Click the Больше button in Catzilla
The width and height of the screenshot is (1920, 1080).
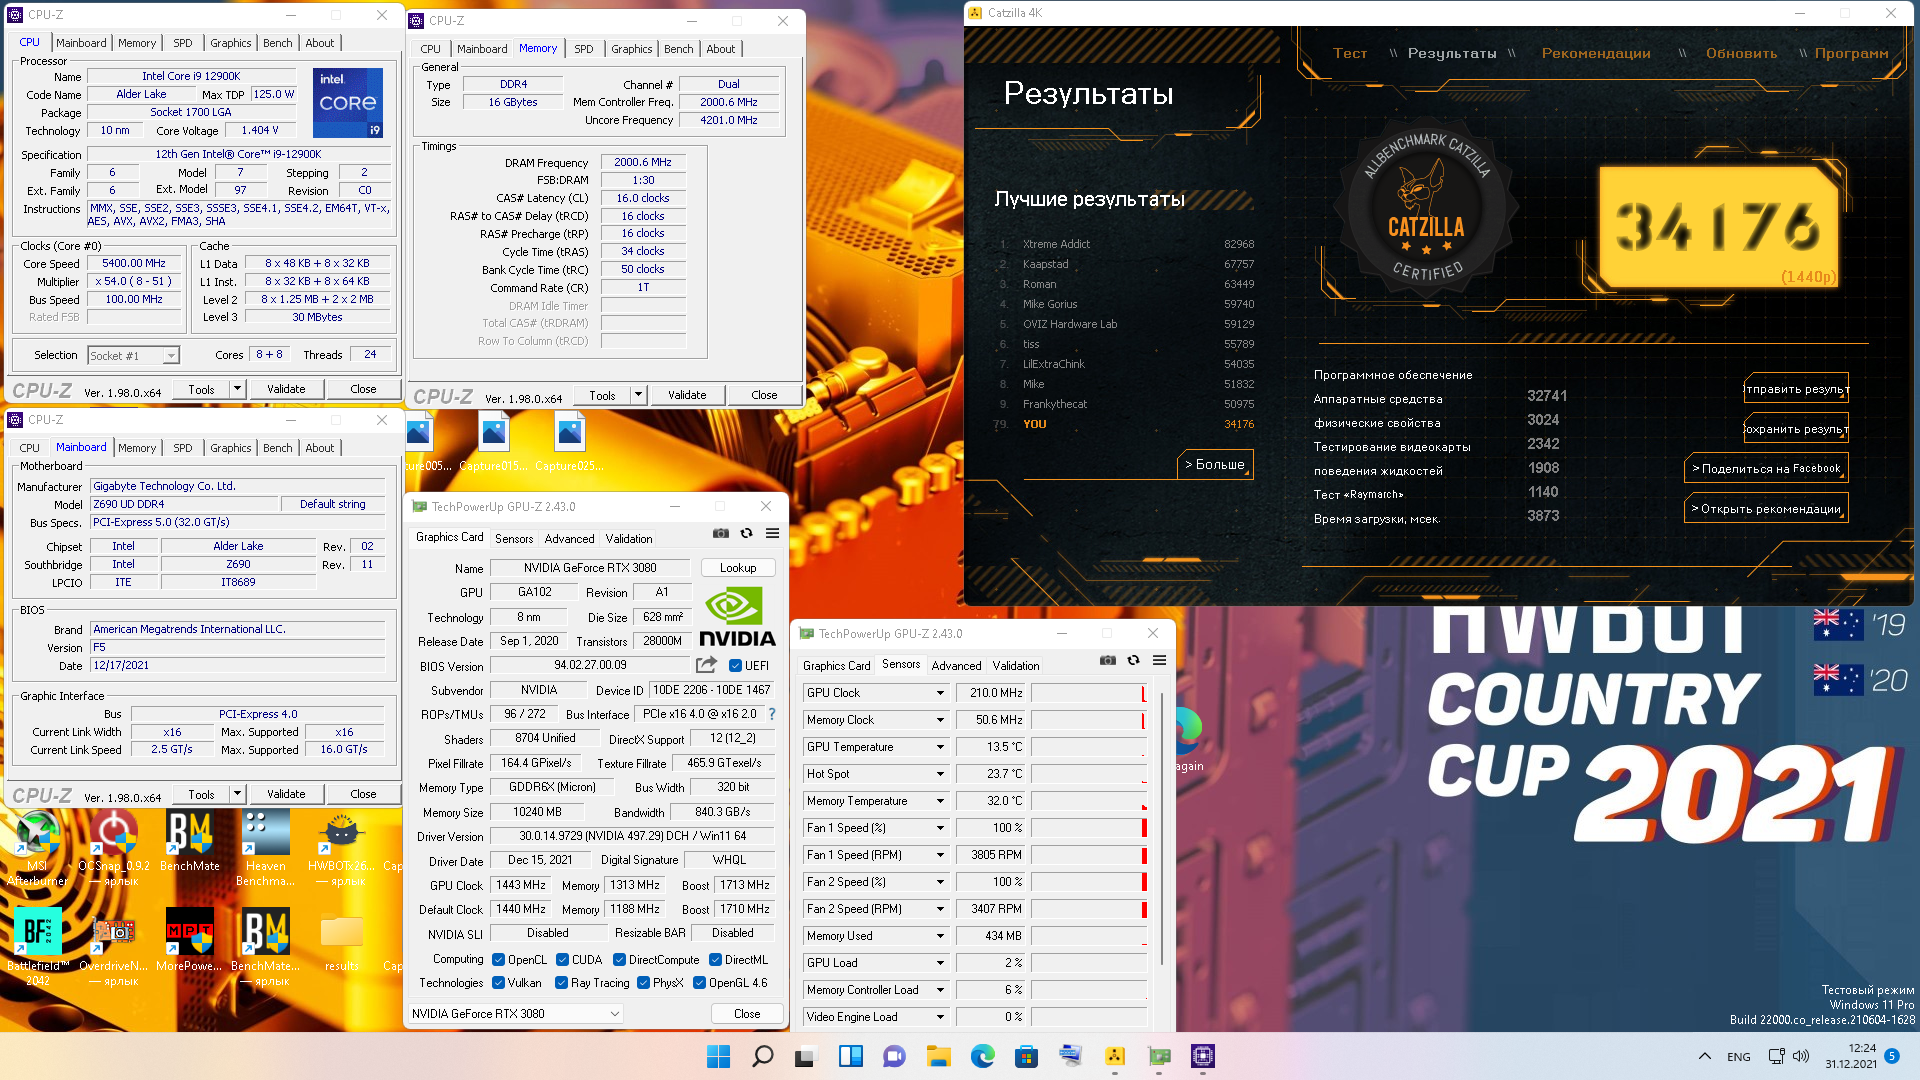1215,464
